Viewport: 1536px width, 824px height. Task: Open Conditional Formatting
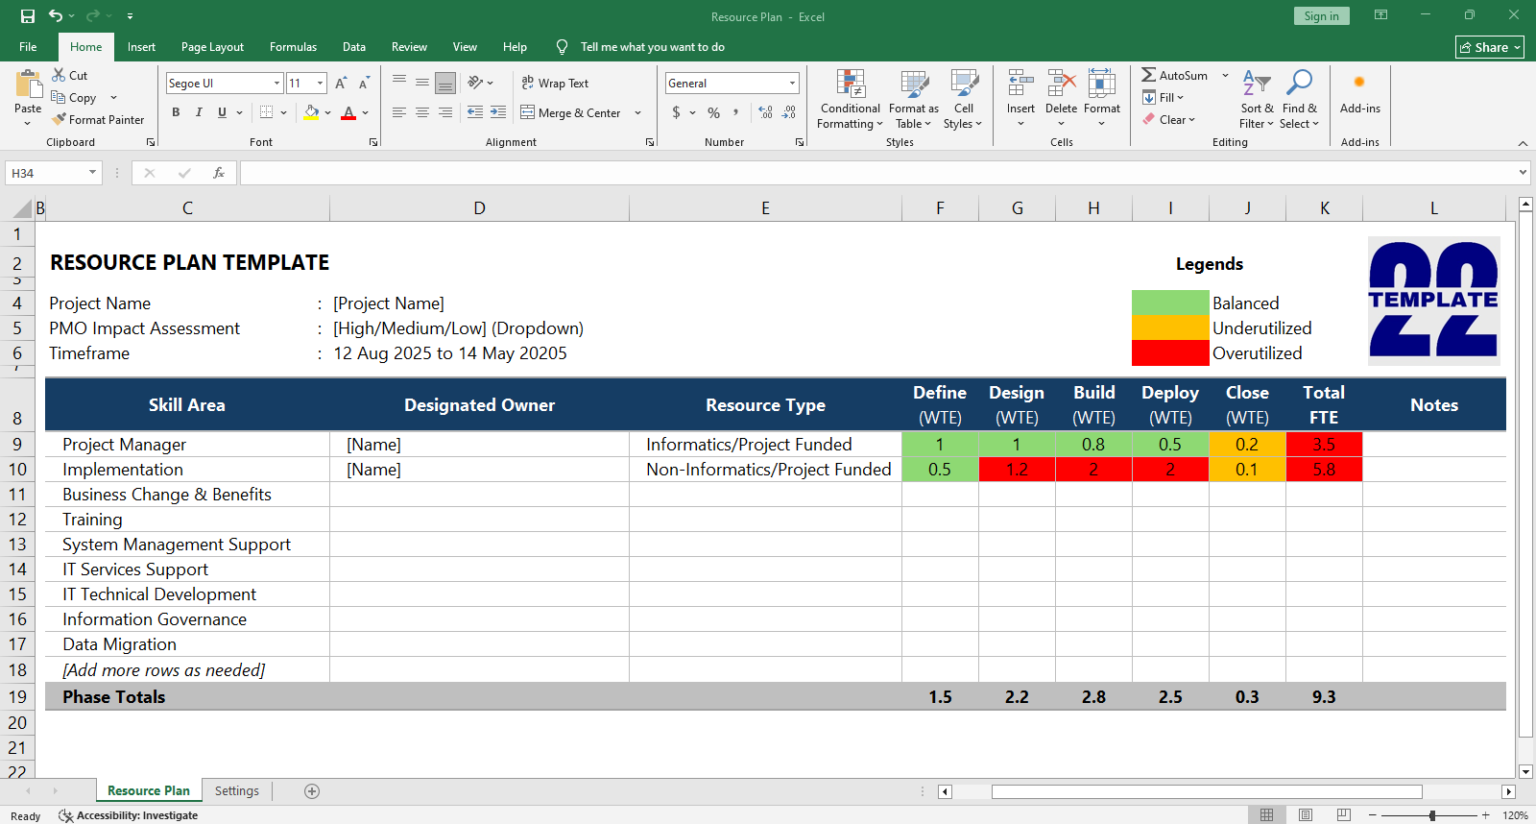pyautogui.click(x=850, y=99)
